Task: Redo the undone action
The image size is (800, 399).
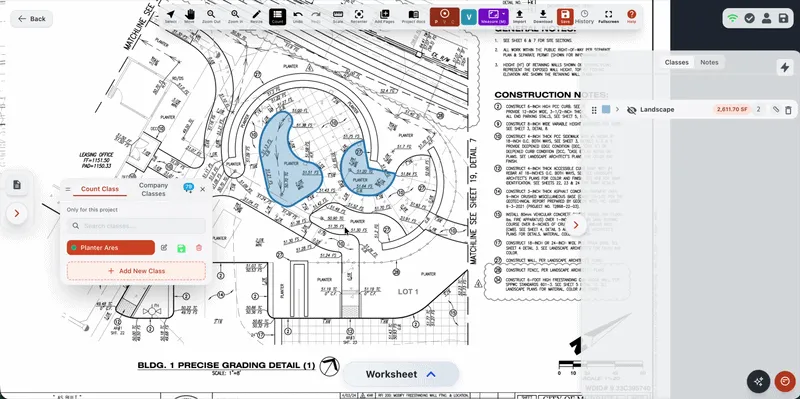Action: click(x=316, y=17)
